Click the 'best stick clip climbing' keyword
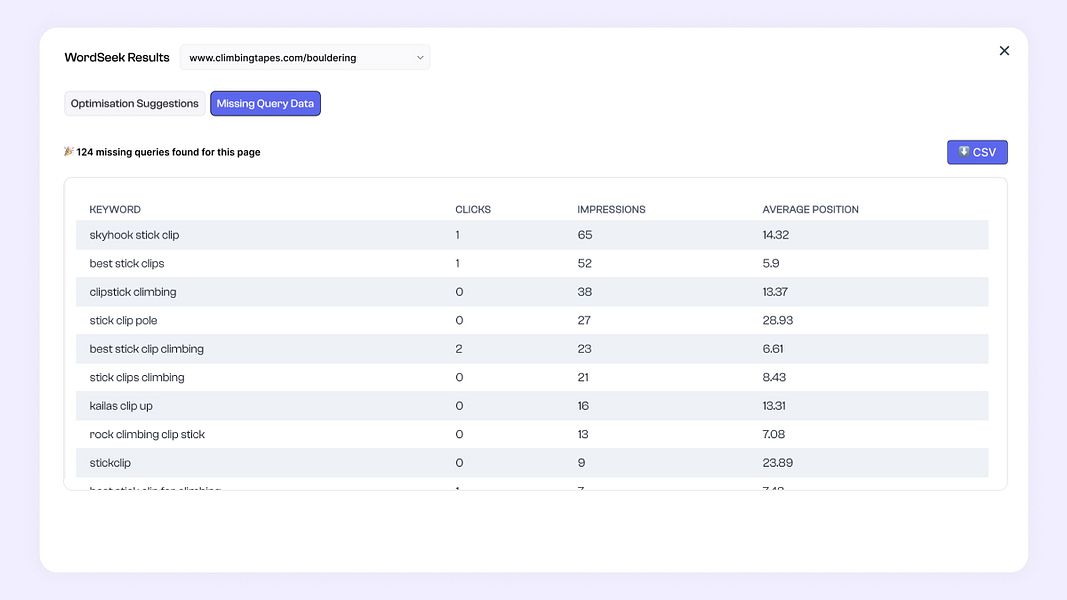The image size is (1067, 600). tap(146, 349)
